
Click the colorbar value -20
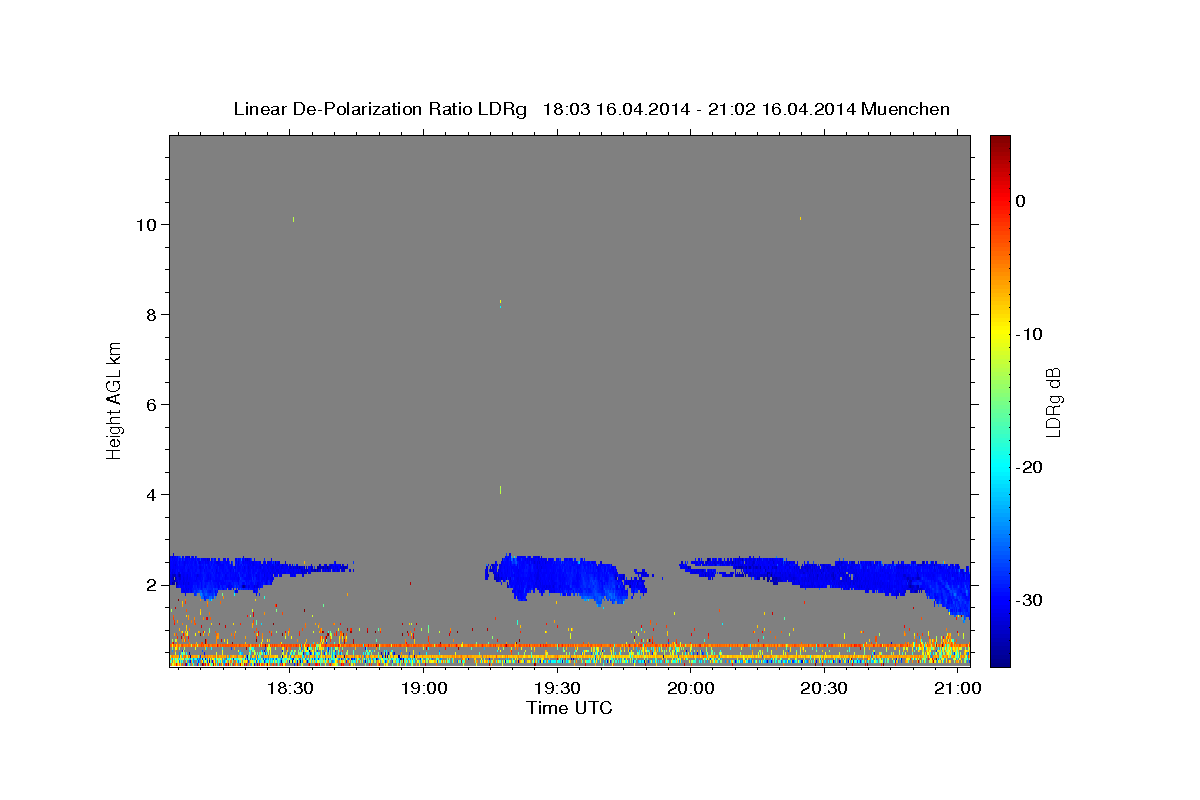[1030, 467]
